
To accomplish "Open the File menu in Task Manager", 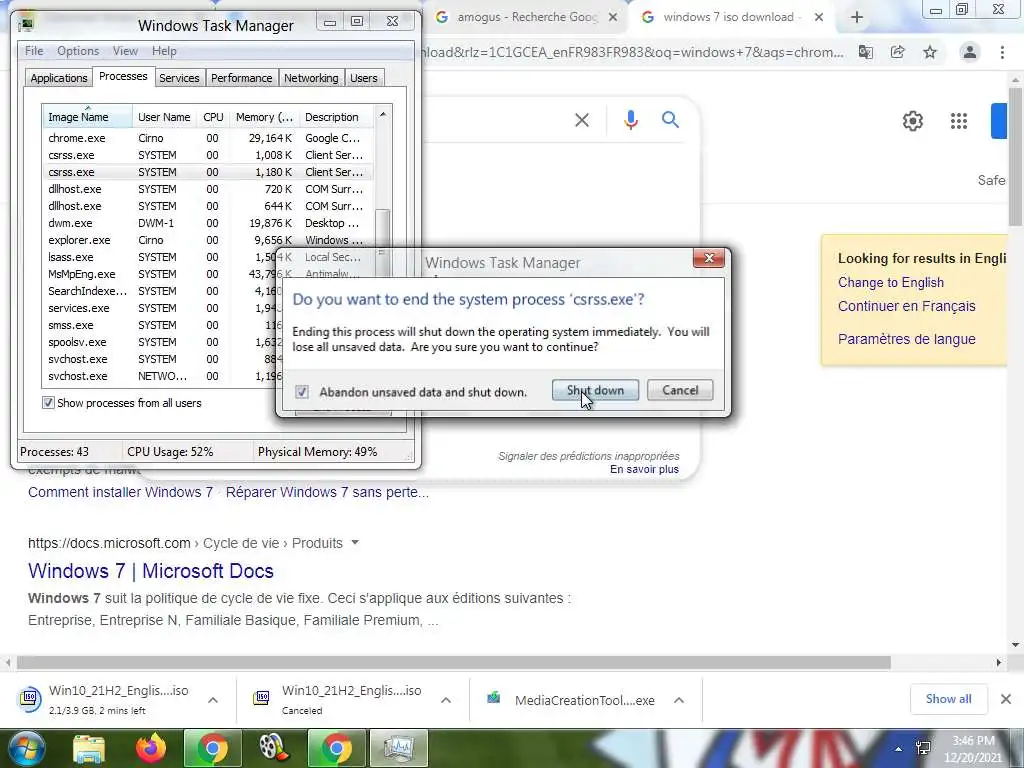I will pyautogui.click(x=34, y=51).
